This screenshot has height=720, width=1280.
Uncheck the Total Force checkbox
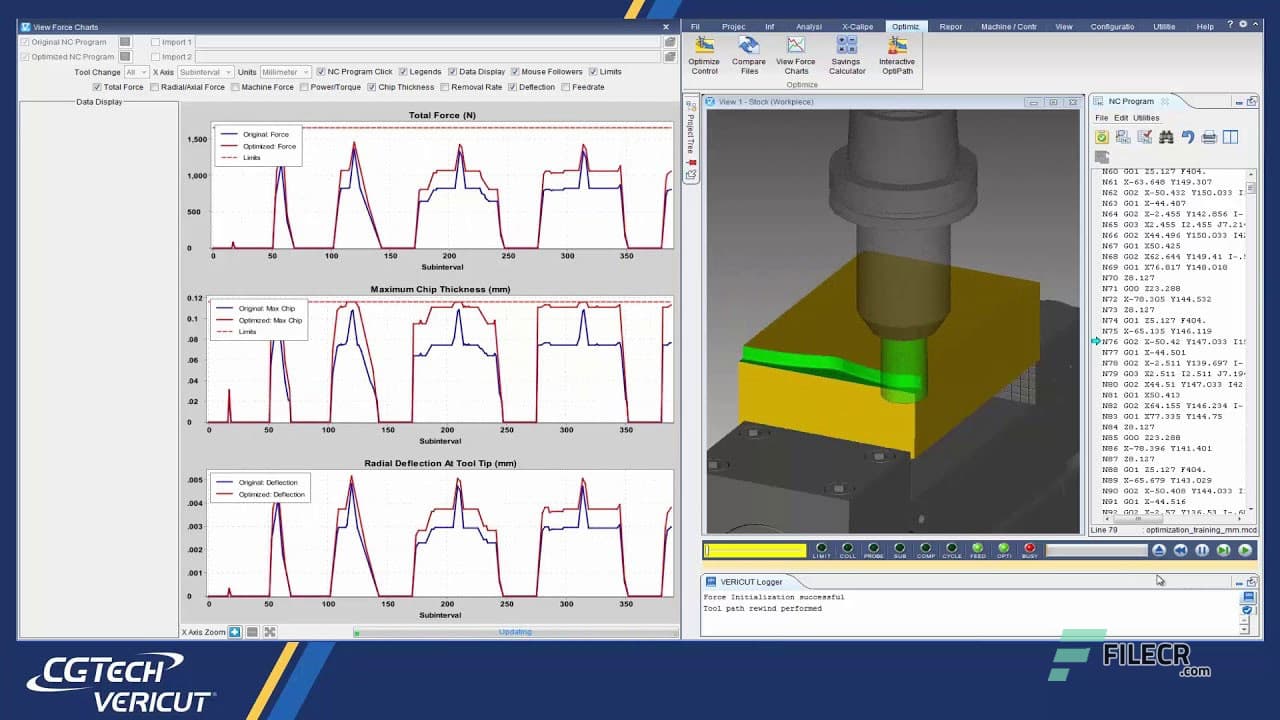[97, 87]
